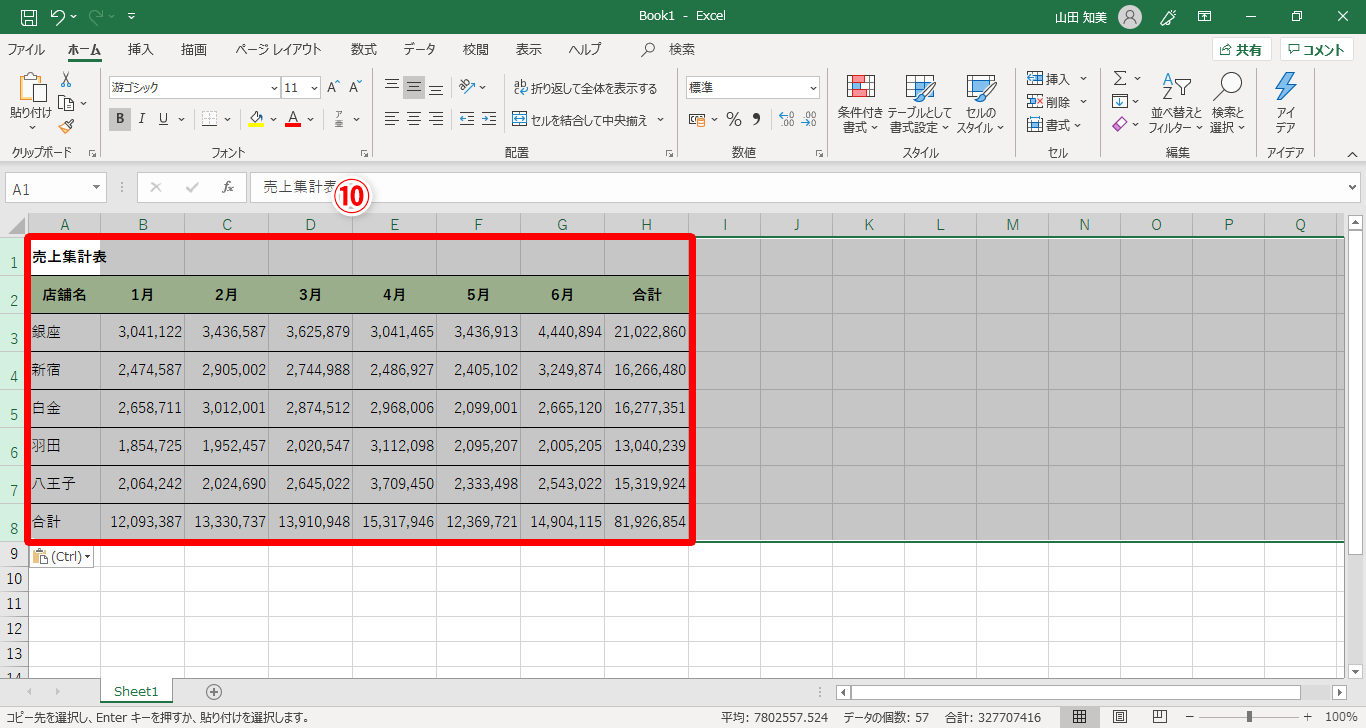The image size is (1366, 728).
Task: Click the formula bar text field
Action: [x=797, y=187]
